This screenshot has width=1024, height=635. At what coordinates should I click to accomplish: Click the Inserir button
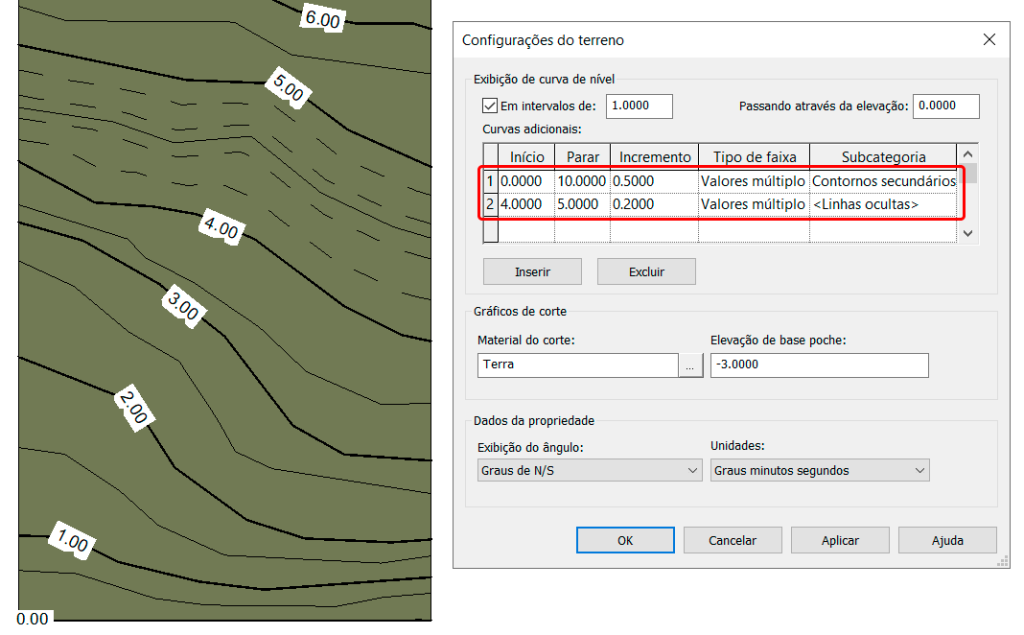tap(532, 271)
